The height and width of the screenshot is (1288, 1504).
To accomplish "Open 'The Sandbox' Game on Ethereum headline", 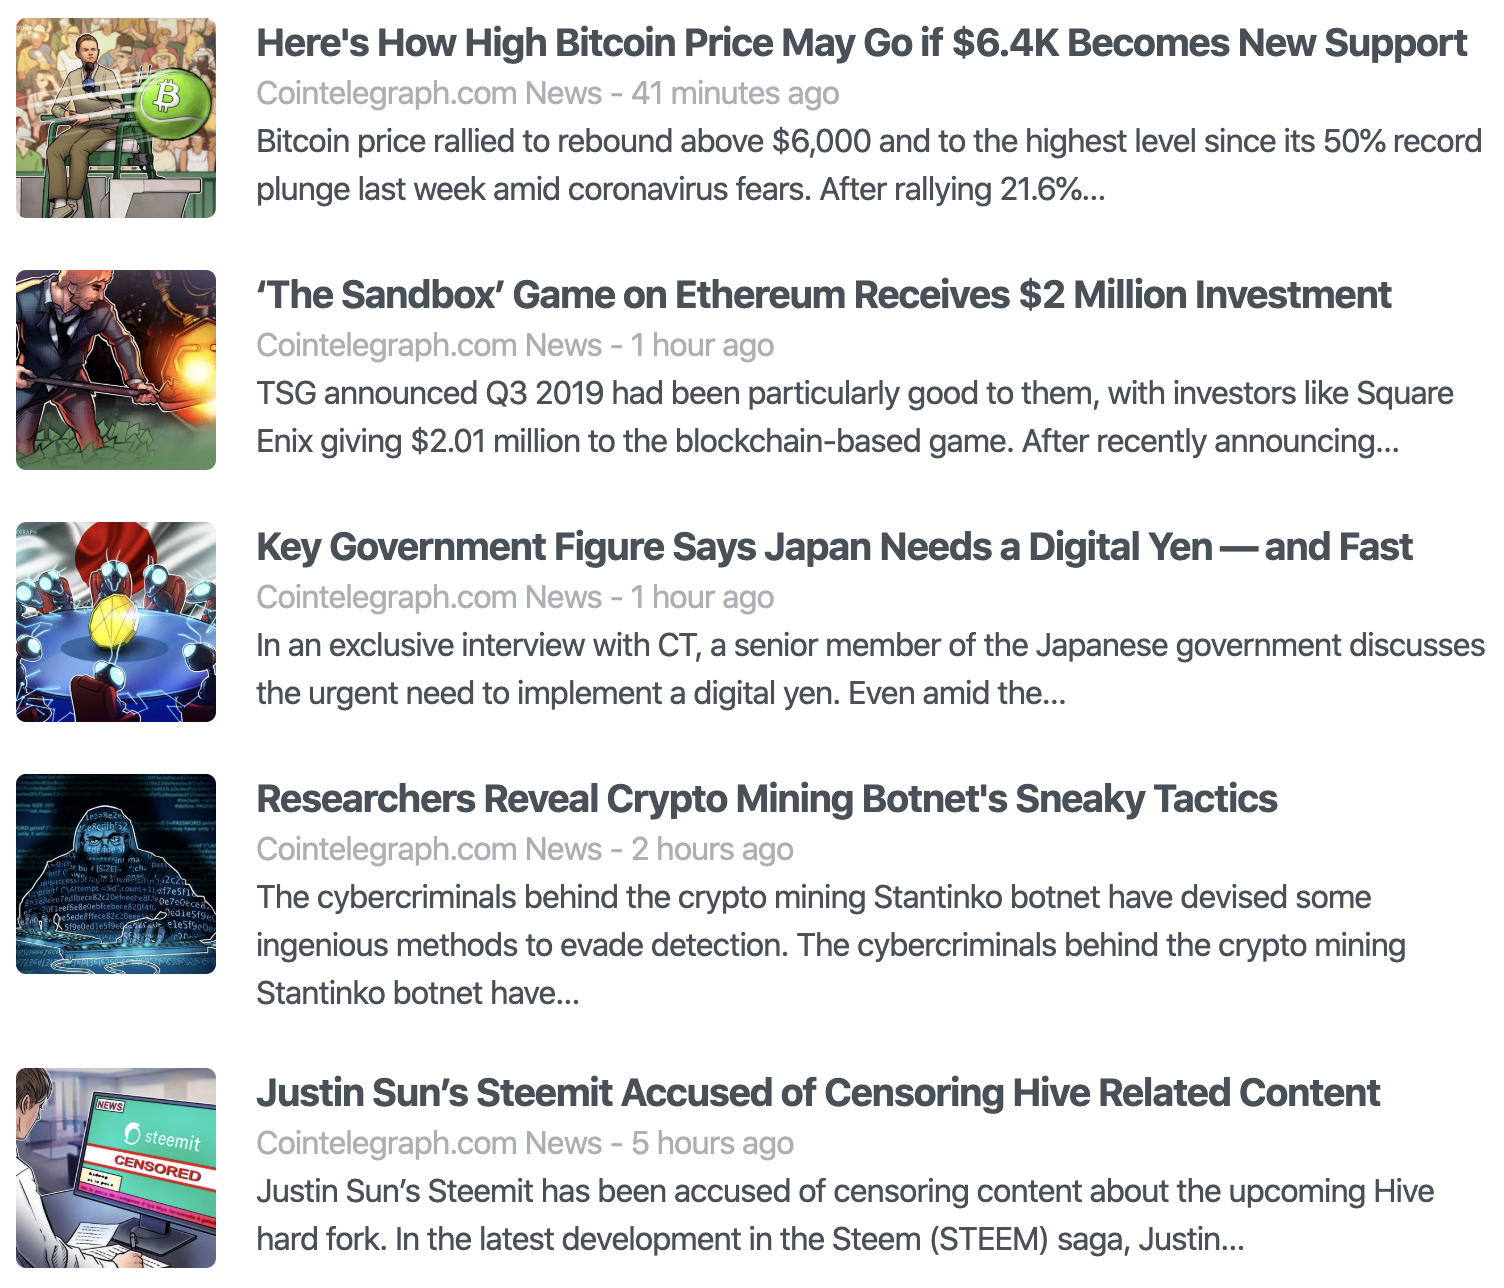I will (x=823, y=296).
